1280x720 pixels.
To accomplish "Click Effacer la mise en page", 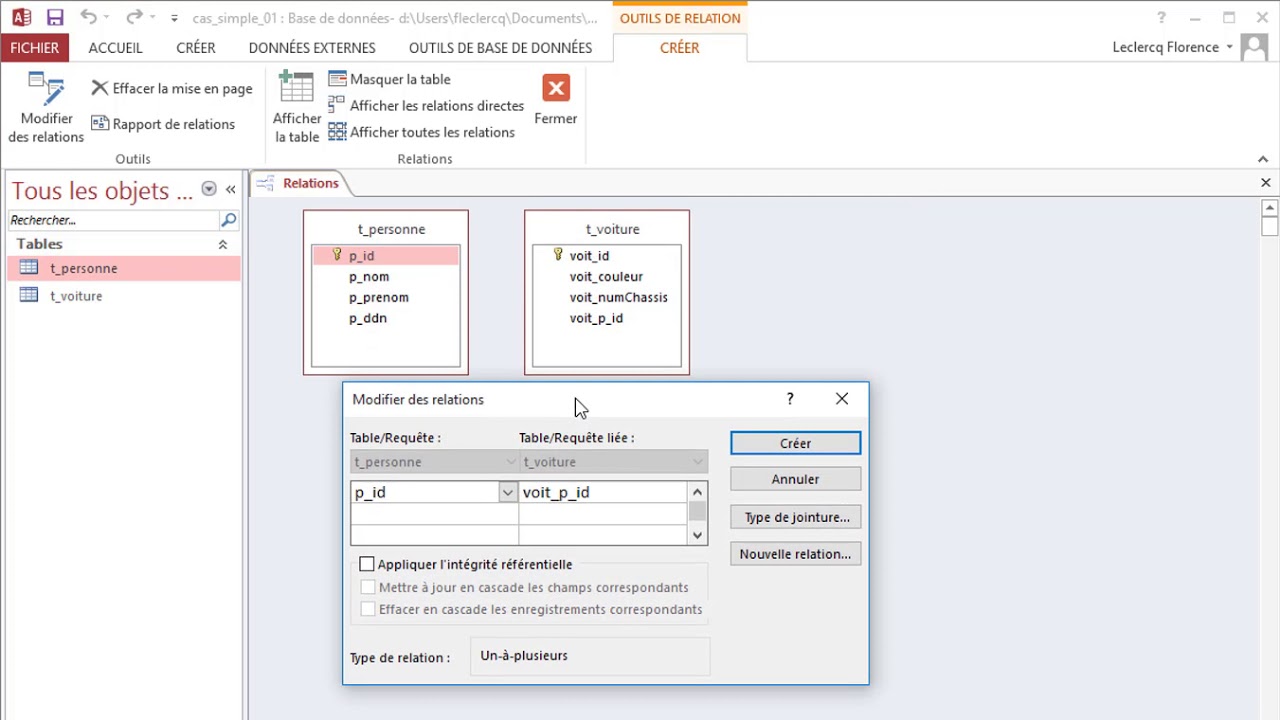I will pyautogui.click(x=171, y=88).
